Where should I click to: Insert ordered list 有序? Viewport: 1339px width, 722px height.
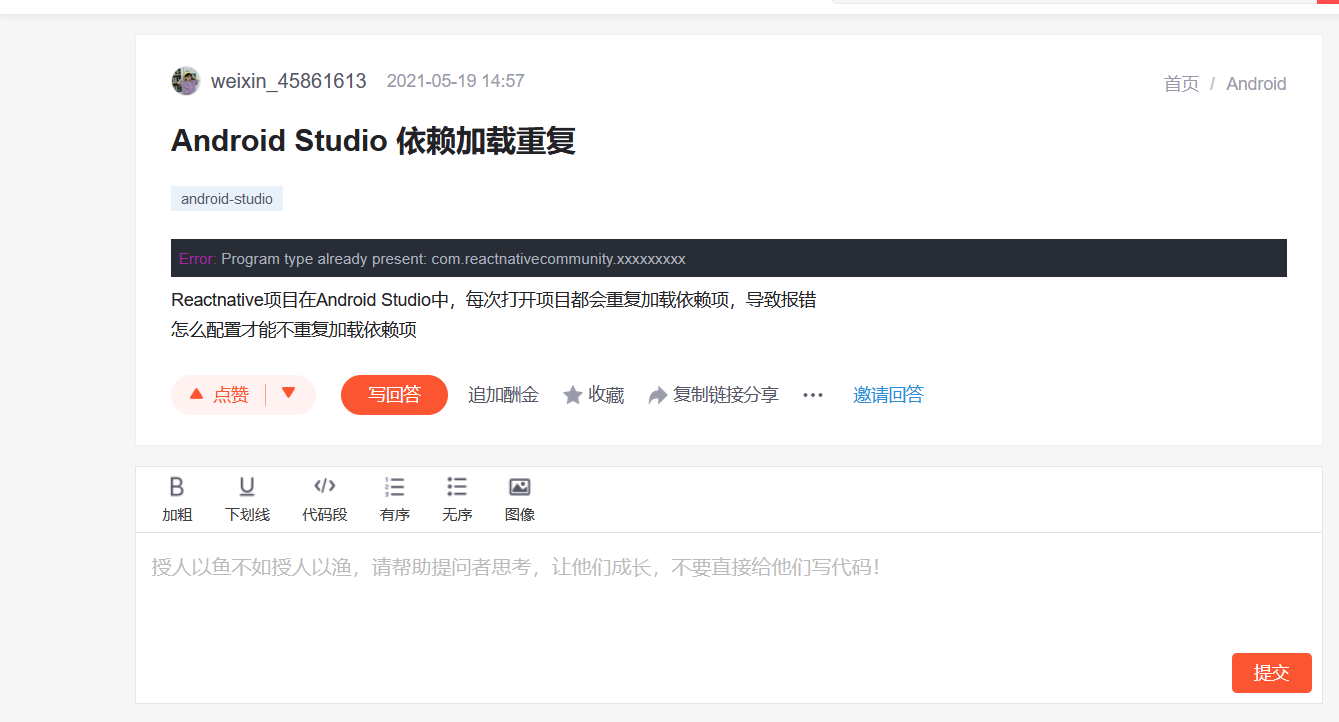[x=395, y=499]
